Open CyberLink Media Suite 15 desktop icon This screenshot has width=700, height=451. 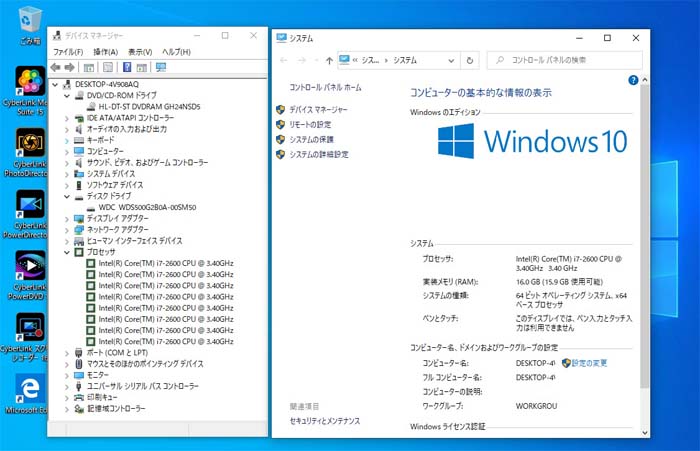tap(30, 91)
